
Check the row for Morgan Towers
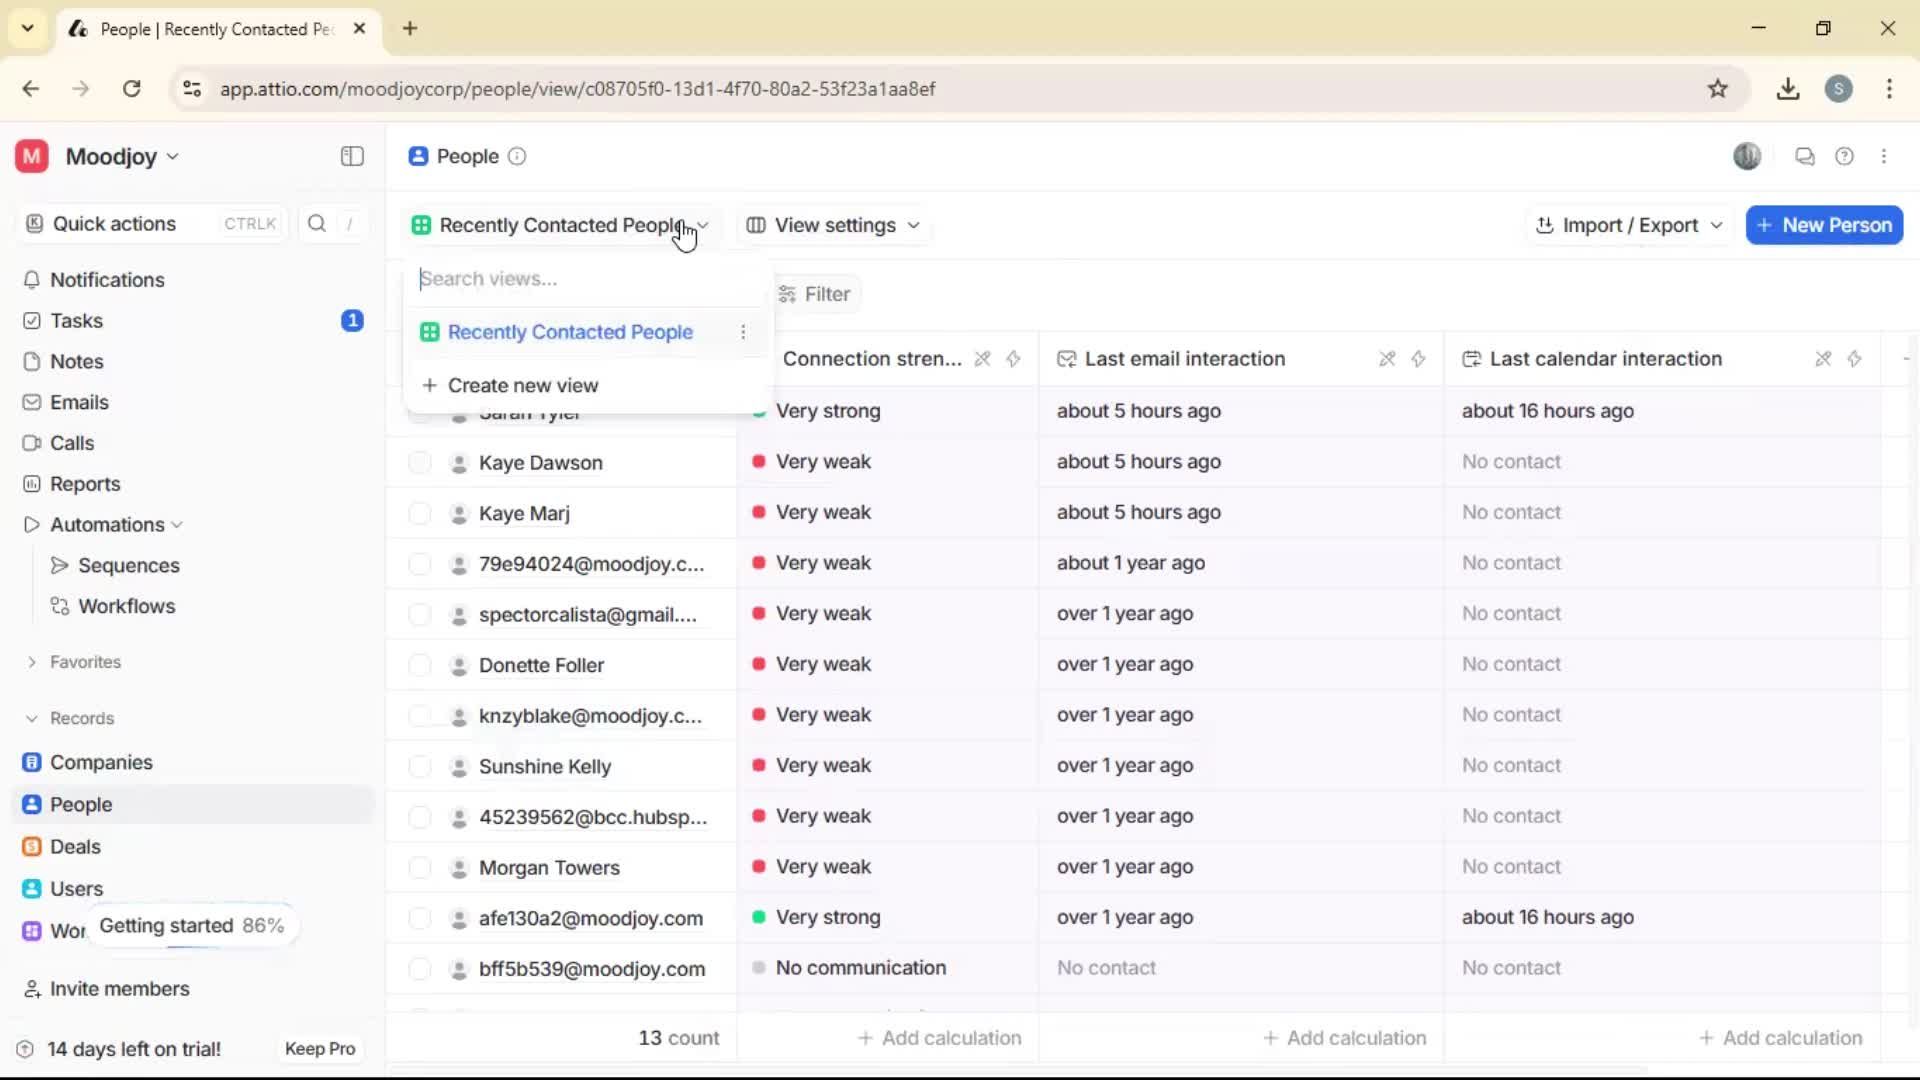(419, 867)
